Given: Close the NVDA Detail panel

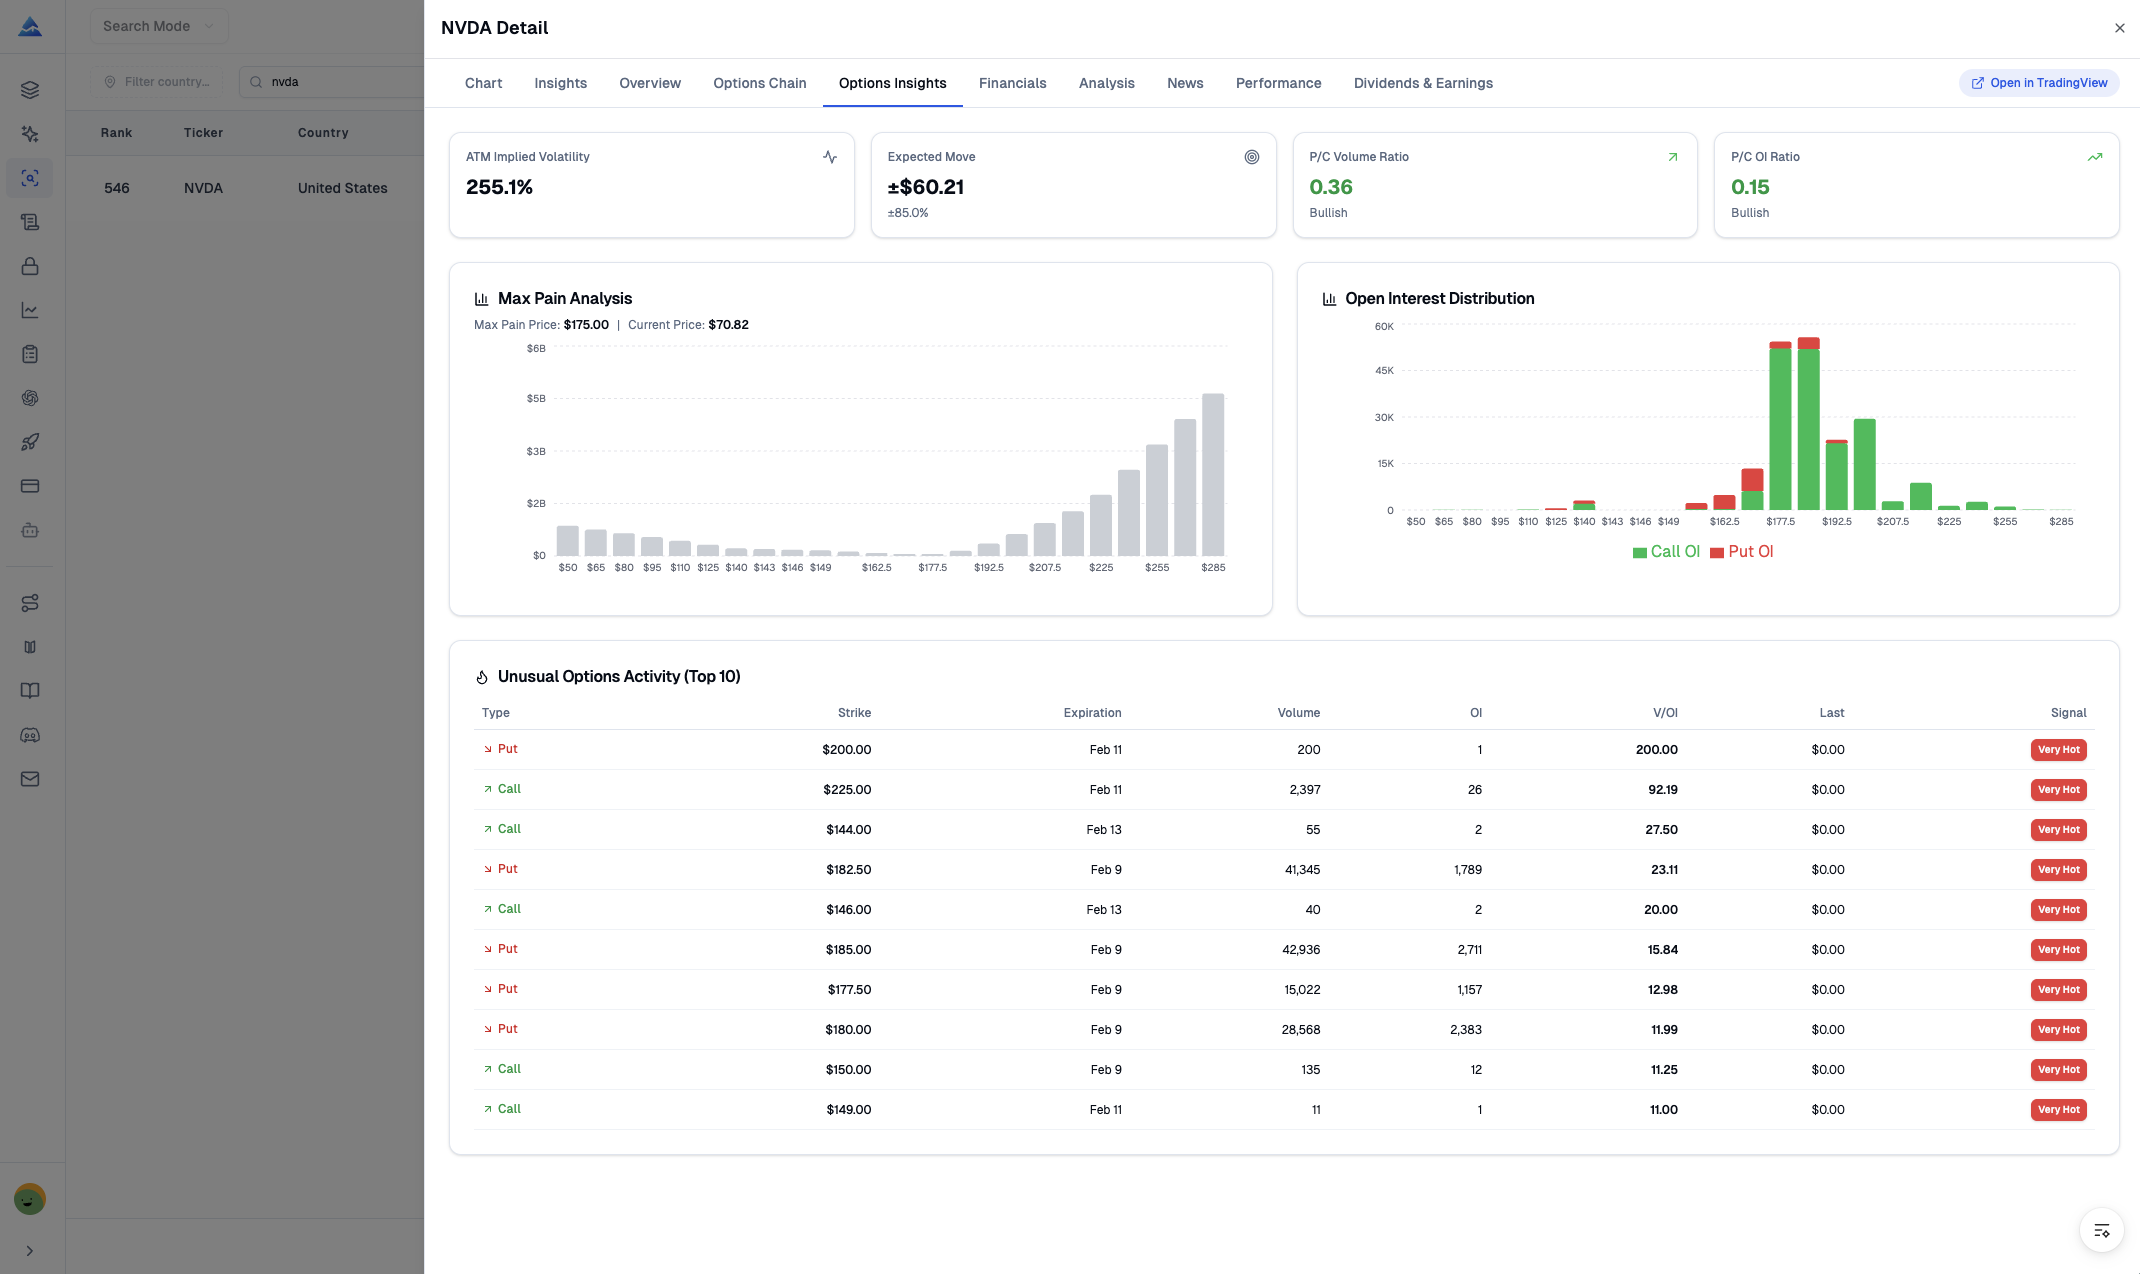Looking at the screenshot, I should pyautogui.click(x=2119, y=28).
